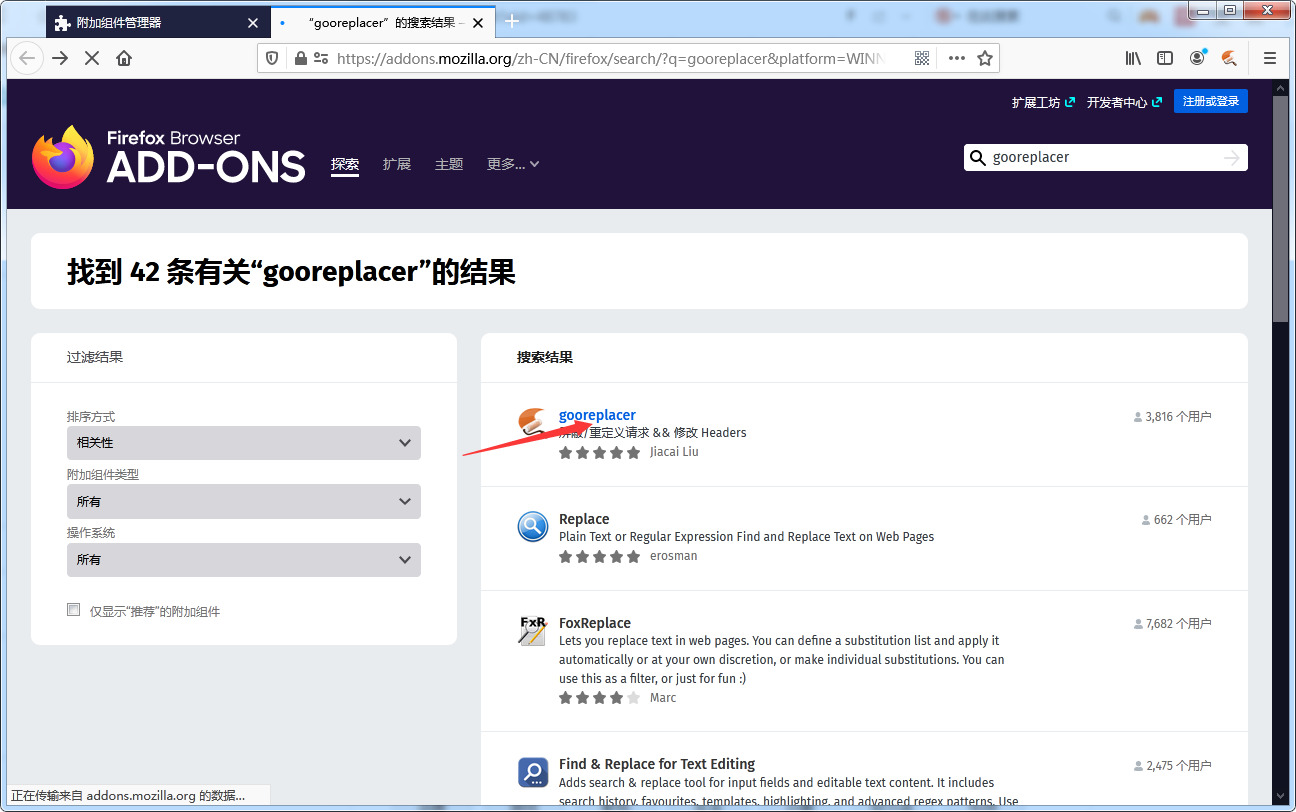Open the 扩展工坊 link
1296x812 pixels.
click(x=1043, y=102)
